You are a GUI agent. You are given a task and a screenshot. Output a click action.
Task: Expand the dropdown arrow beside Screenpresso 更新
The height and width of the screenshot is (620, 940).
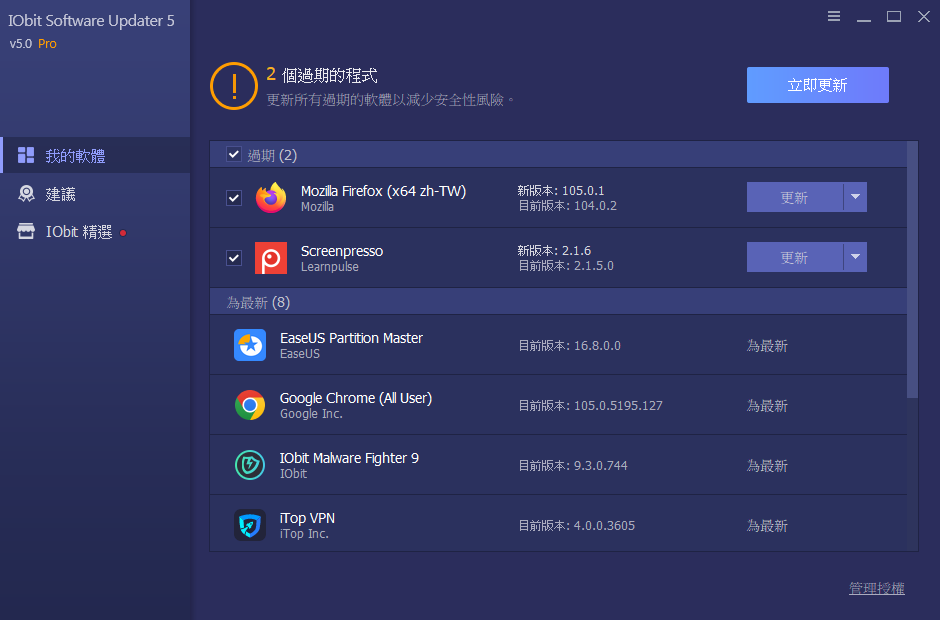tap(855, 257)
